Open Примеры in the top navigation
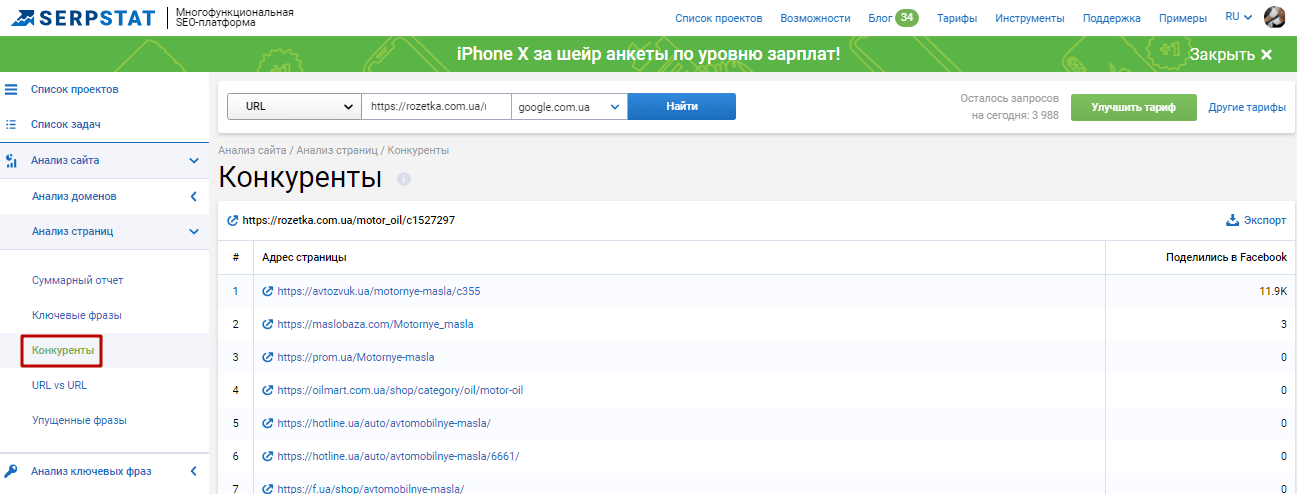 (1183, 18)
